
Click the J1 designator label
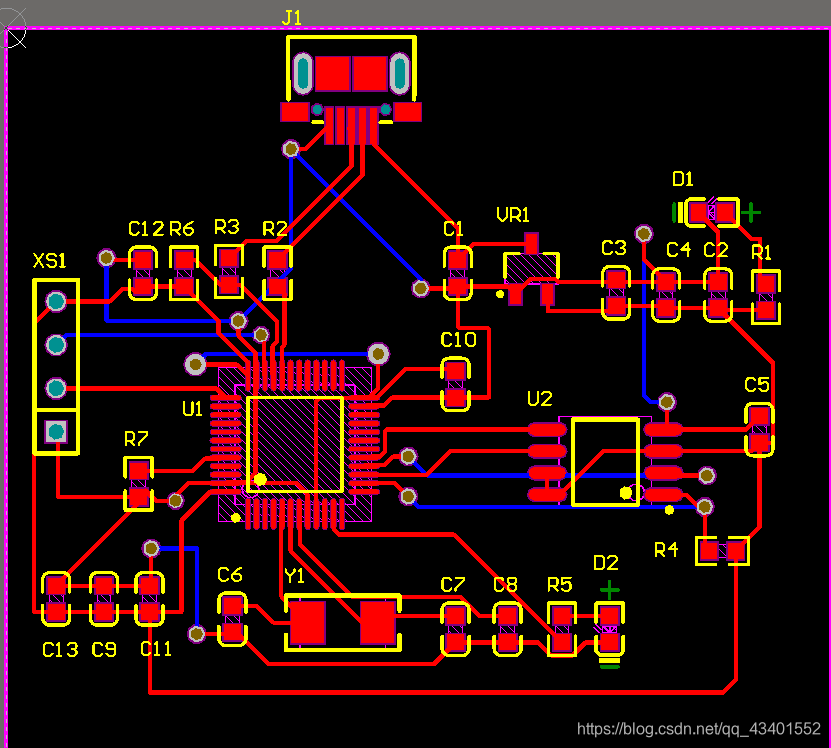[291, 17]
